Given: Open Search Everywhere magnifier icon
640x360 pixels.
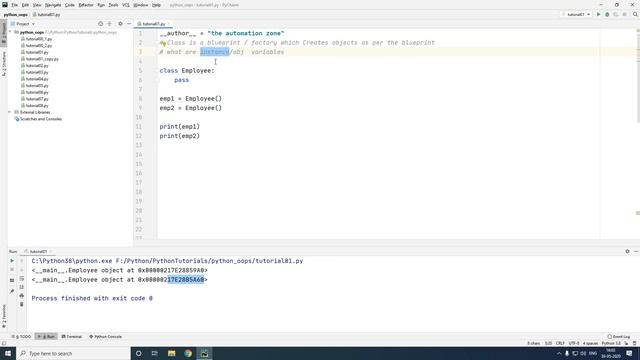Looking at the screenshot, I should tap(635, 14).
